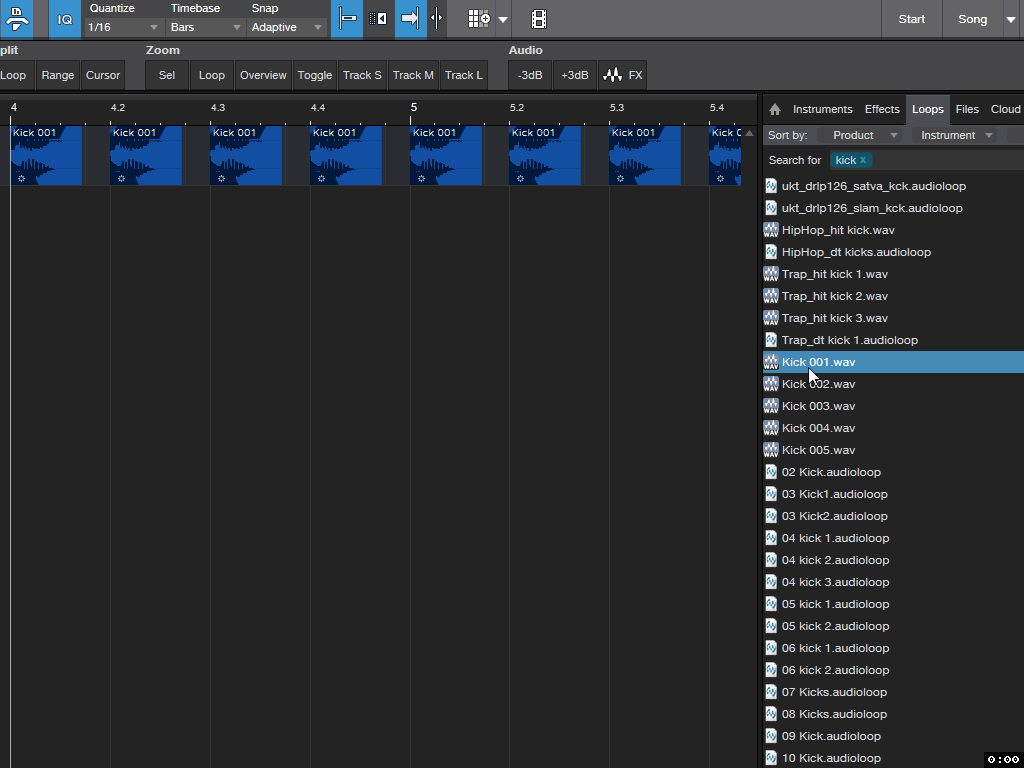The width and height of the screenshot is (1024, 768).
Task: Open the Snap Adaptive dropdown
Action: coord(287,27)
